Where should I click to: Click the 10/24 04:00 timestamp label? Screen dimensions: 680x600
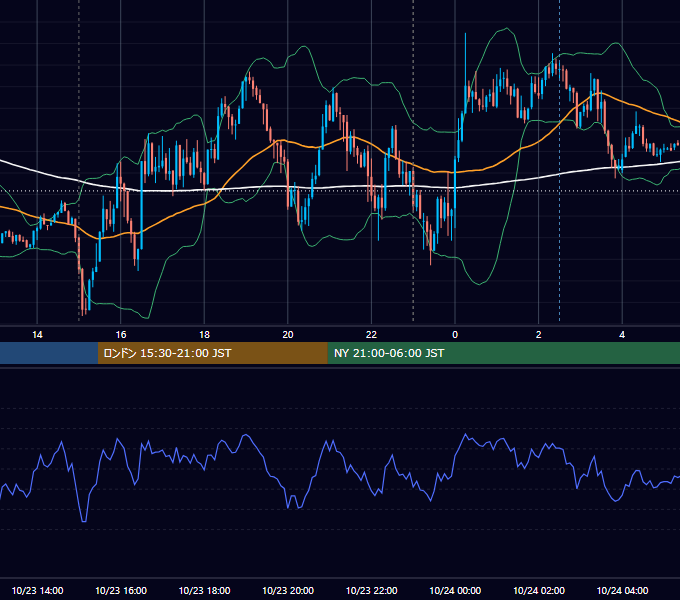tap(622, 590)
